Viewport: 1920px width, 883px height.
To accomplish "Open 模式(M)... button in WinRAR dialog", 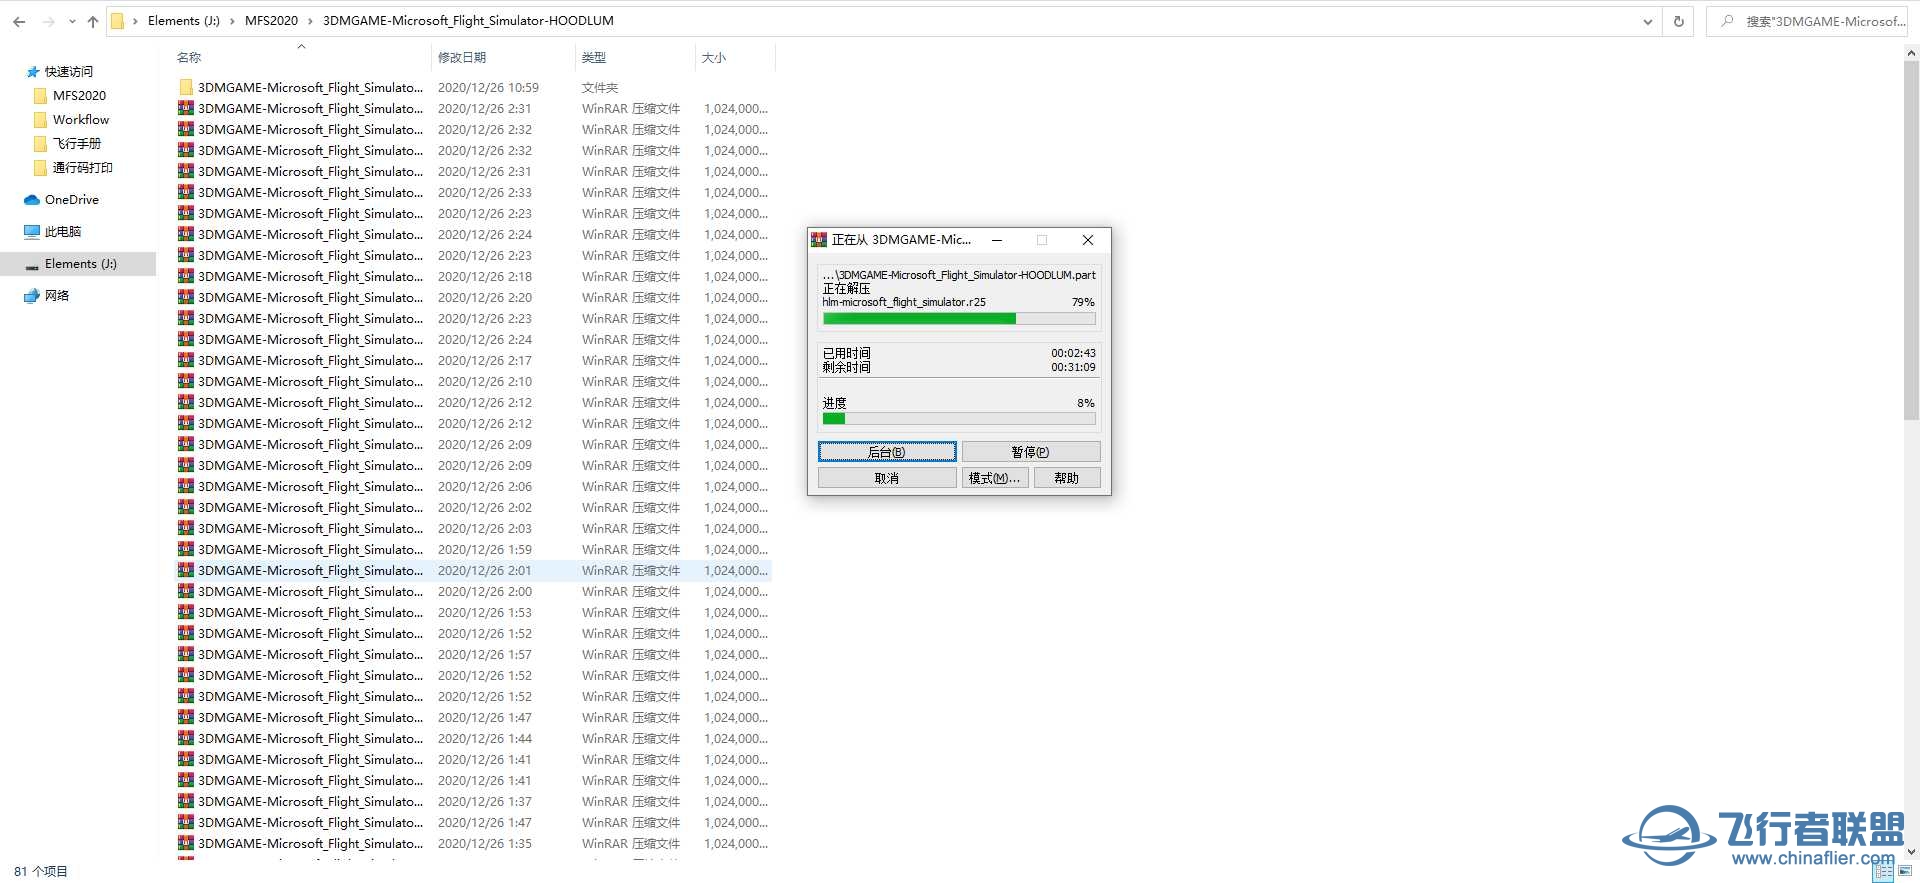I will click(x=995, y=478).
